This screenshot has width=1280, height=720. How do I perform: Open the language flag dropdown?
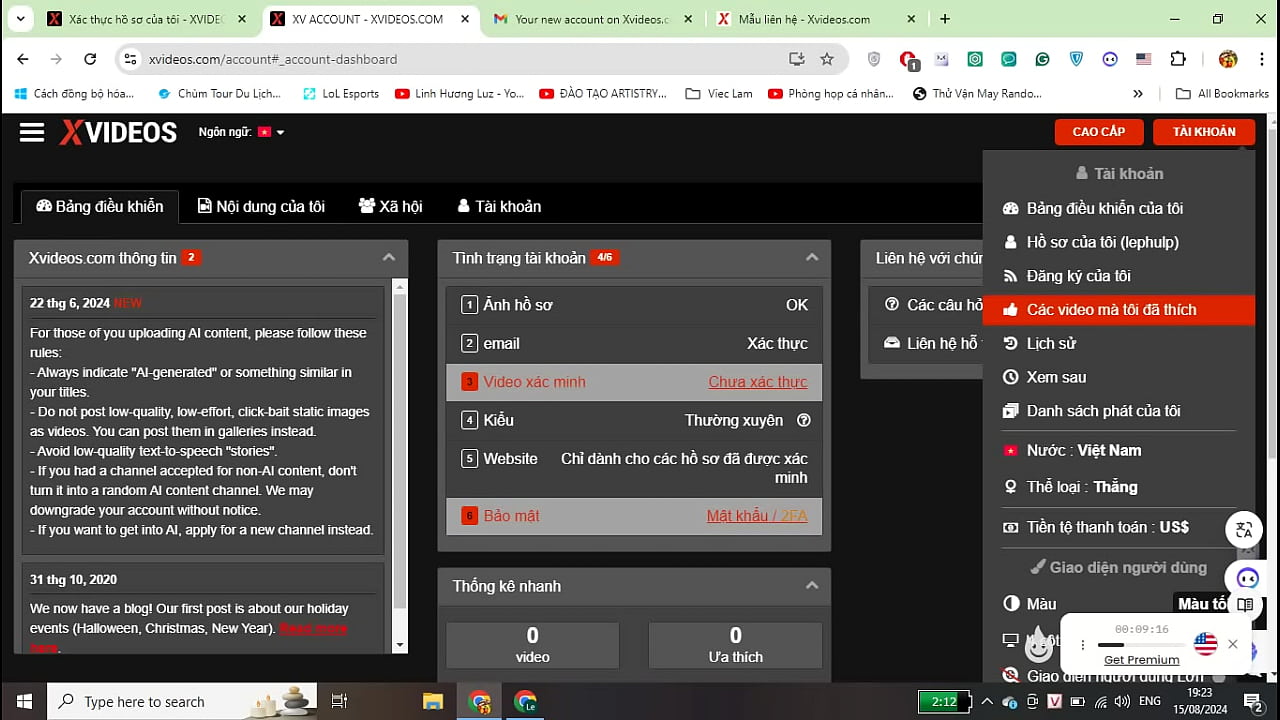pyautogui.click(x=271, y=132)
